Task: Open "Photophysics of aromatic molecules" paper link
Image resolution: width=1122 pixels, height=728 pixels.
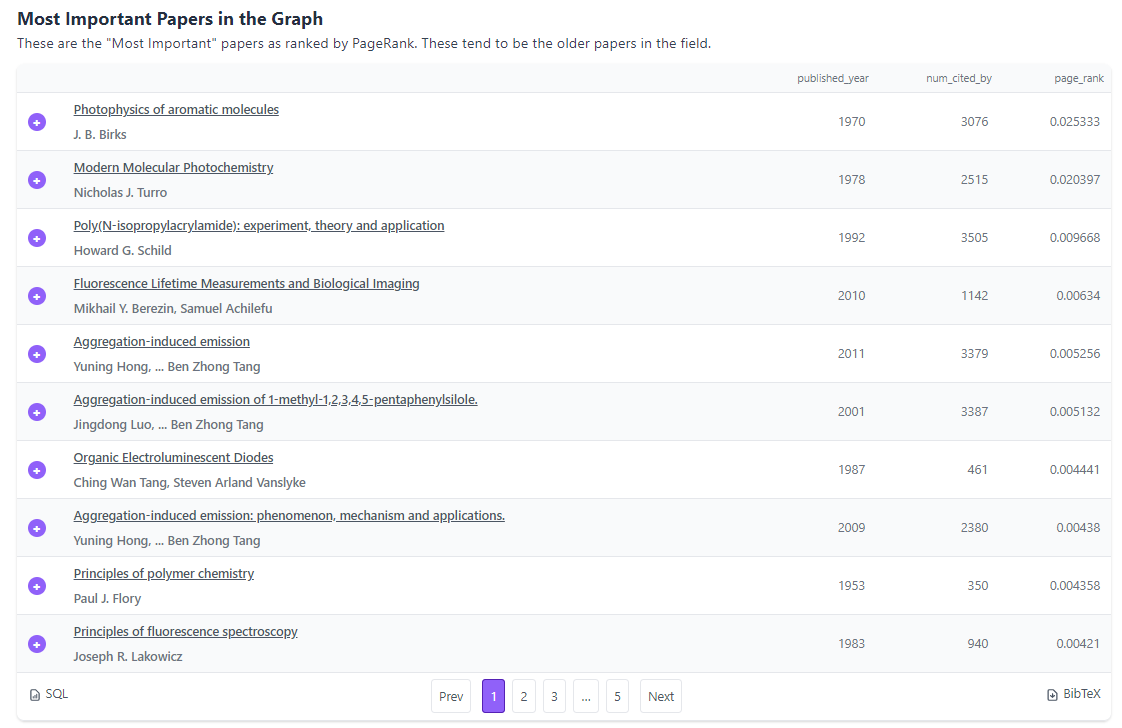Action: tap(176, 109)
